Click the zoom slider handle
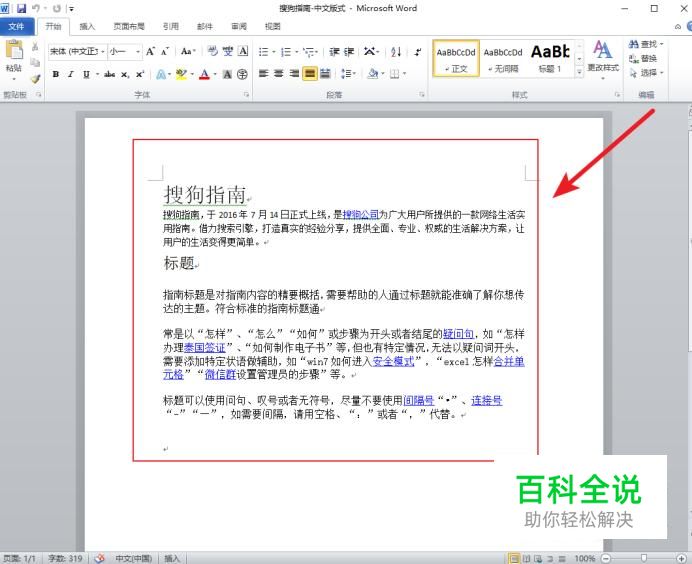The height and width of the screenshot is (564, 692). (644, 558)
